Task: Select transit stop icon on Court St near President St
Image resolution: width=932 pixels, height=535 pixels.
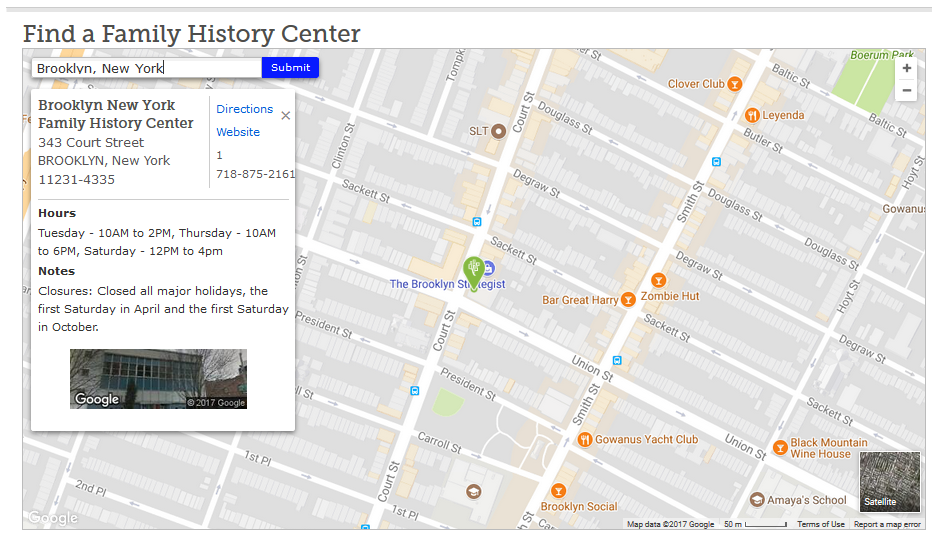Action: point(415,391)
